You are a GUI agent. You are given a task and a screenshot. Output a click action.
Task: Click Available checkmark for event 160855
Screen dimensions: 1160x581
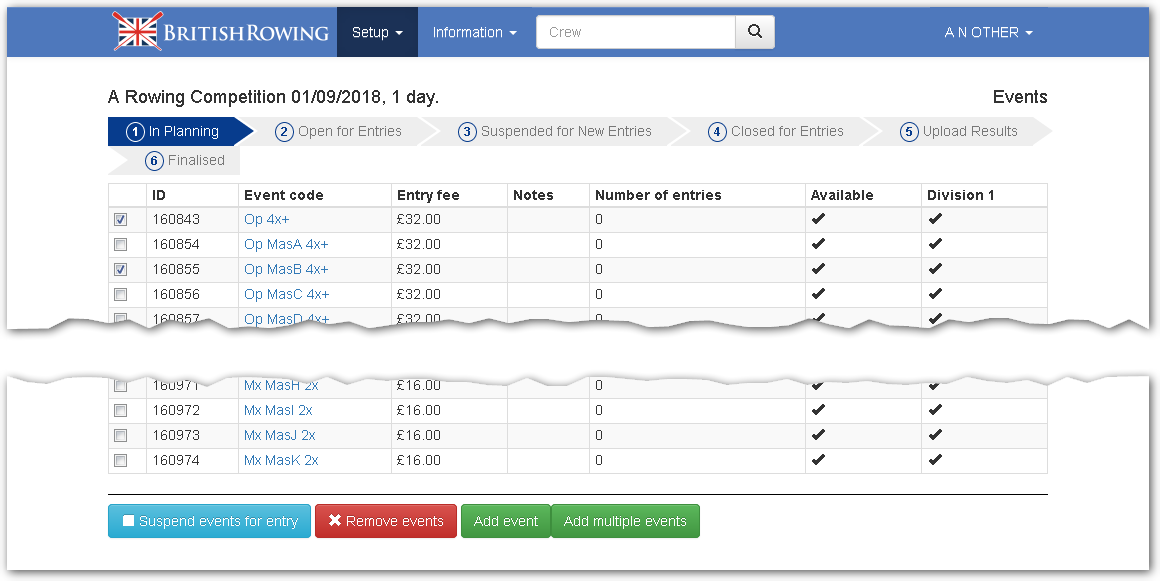[818, 270]
